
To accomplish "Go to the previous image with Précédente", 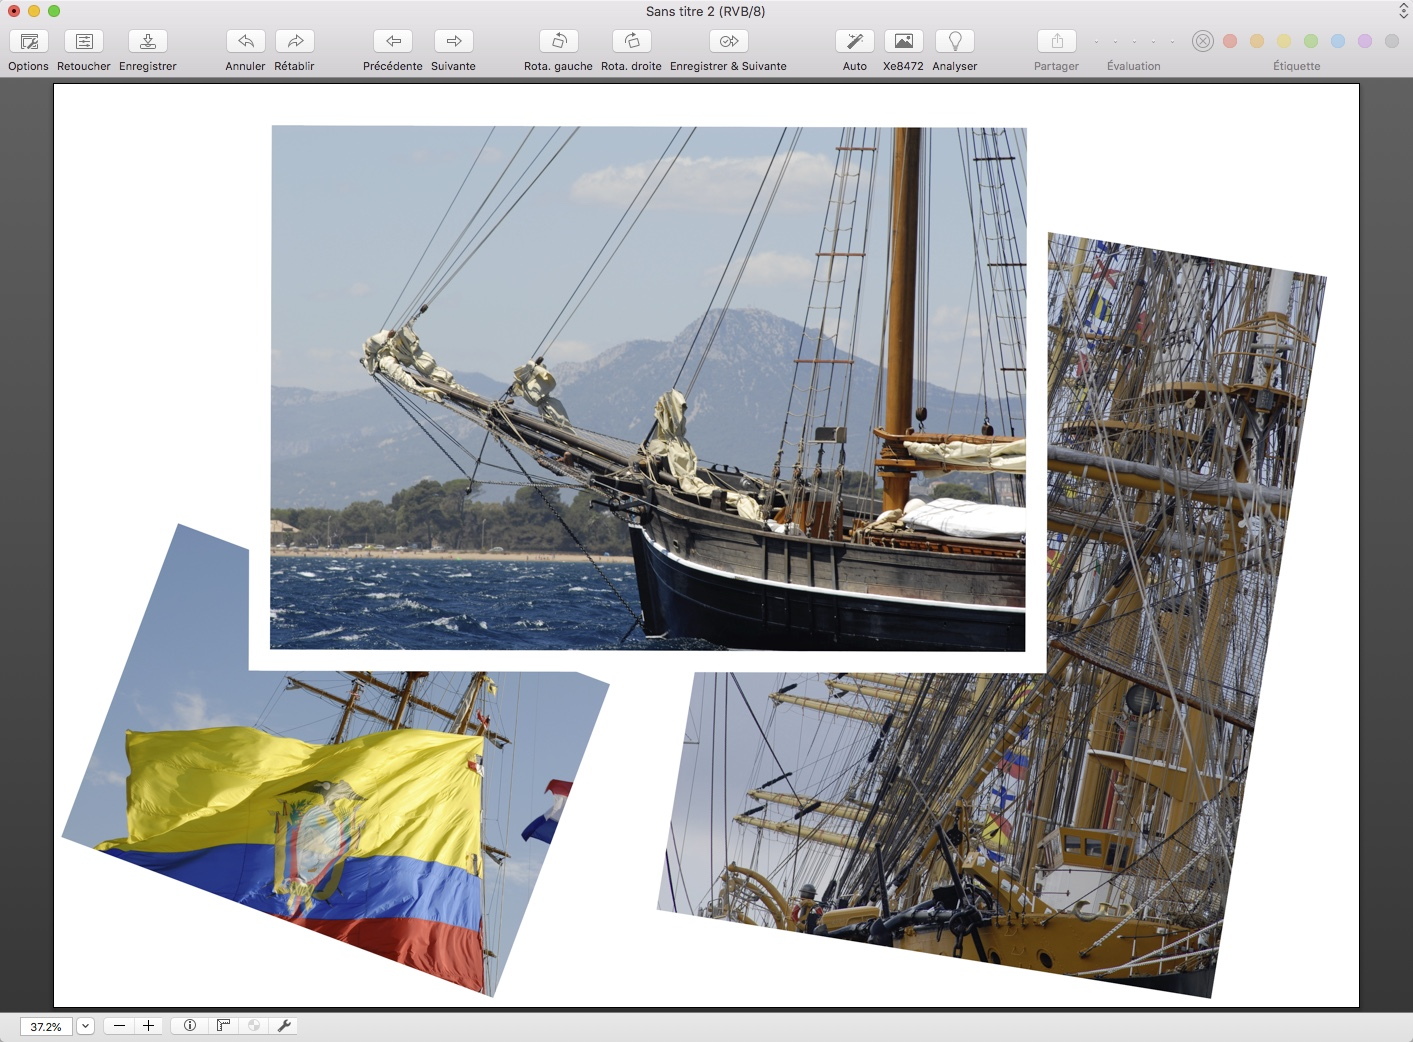I will 393,41.
